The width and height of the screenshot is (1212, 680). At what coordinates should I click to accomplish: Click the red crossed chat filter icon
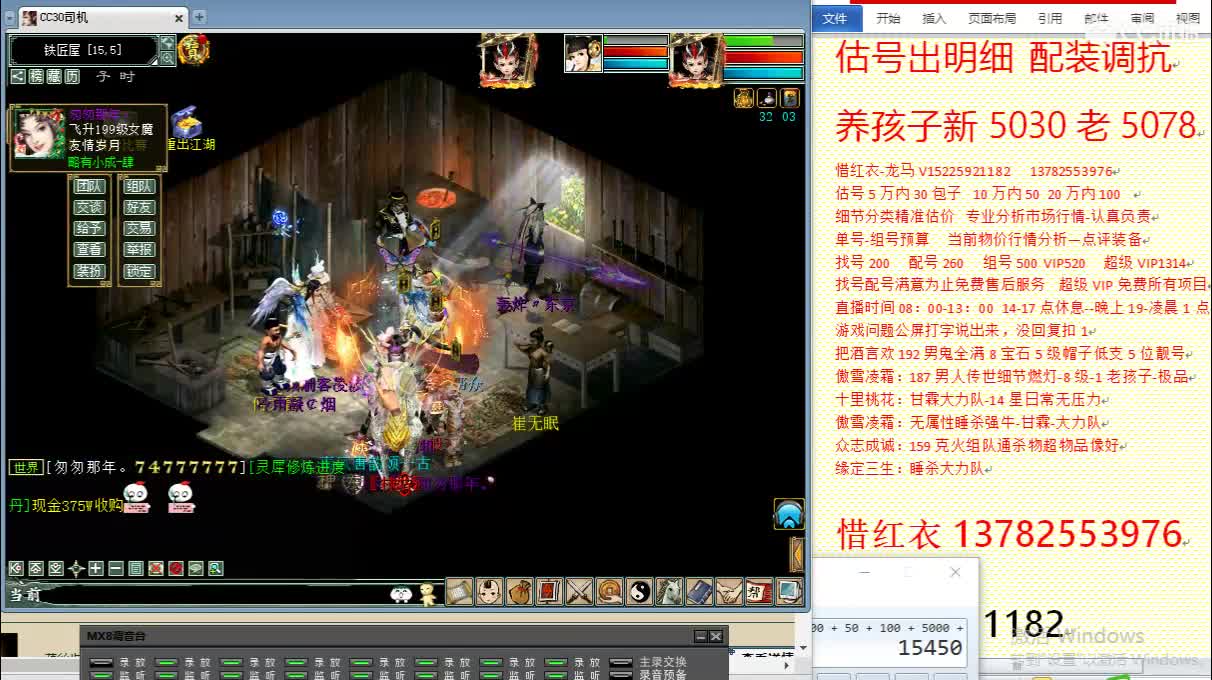tap(156, 568)
